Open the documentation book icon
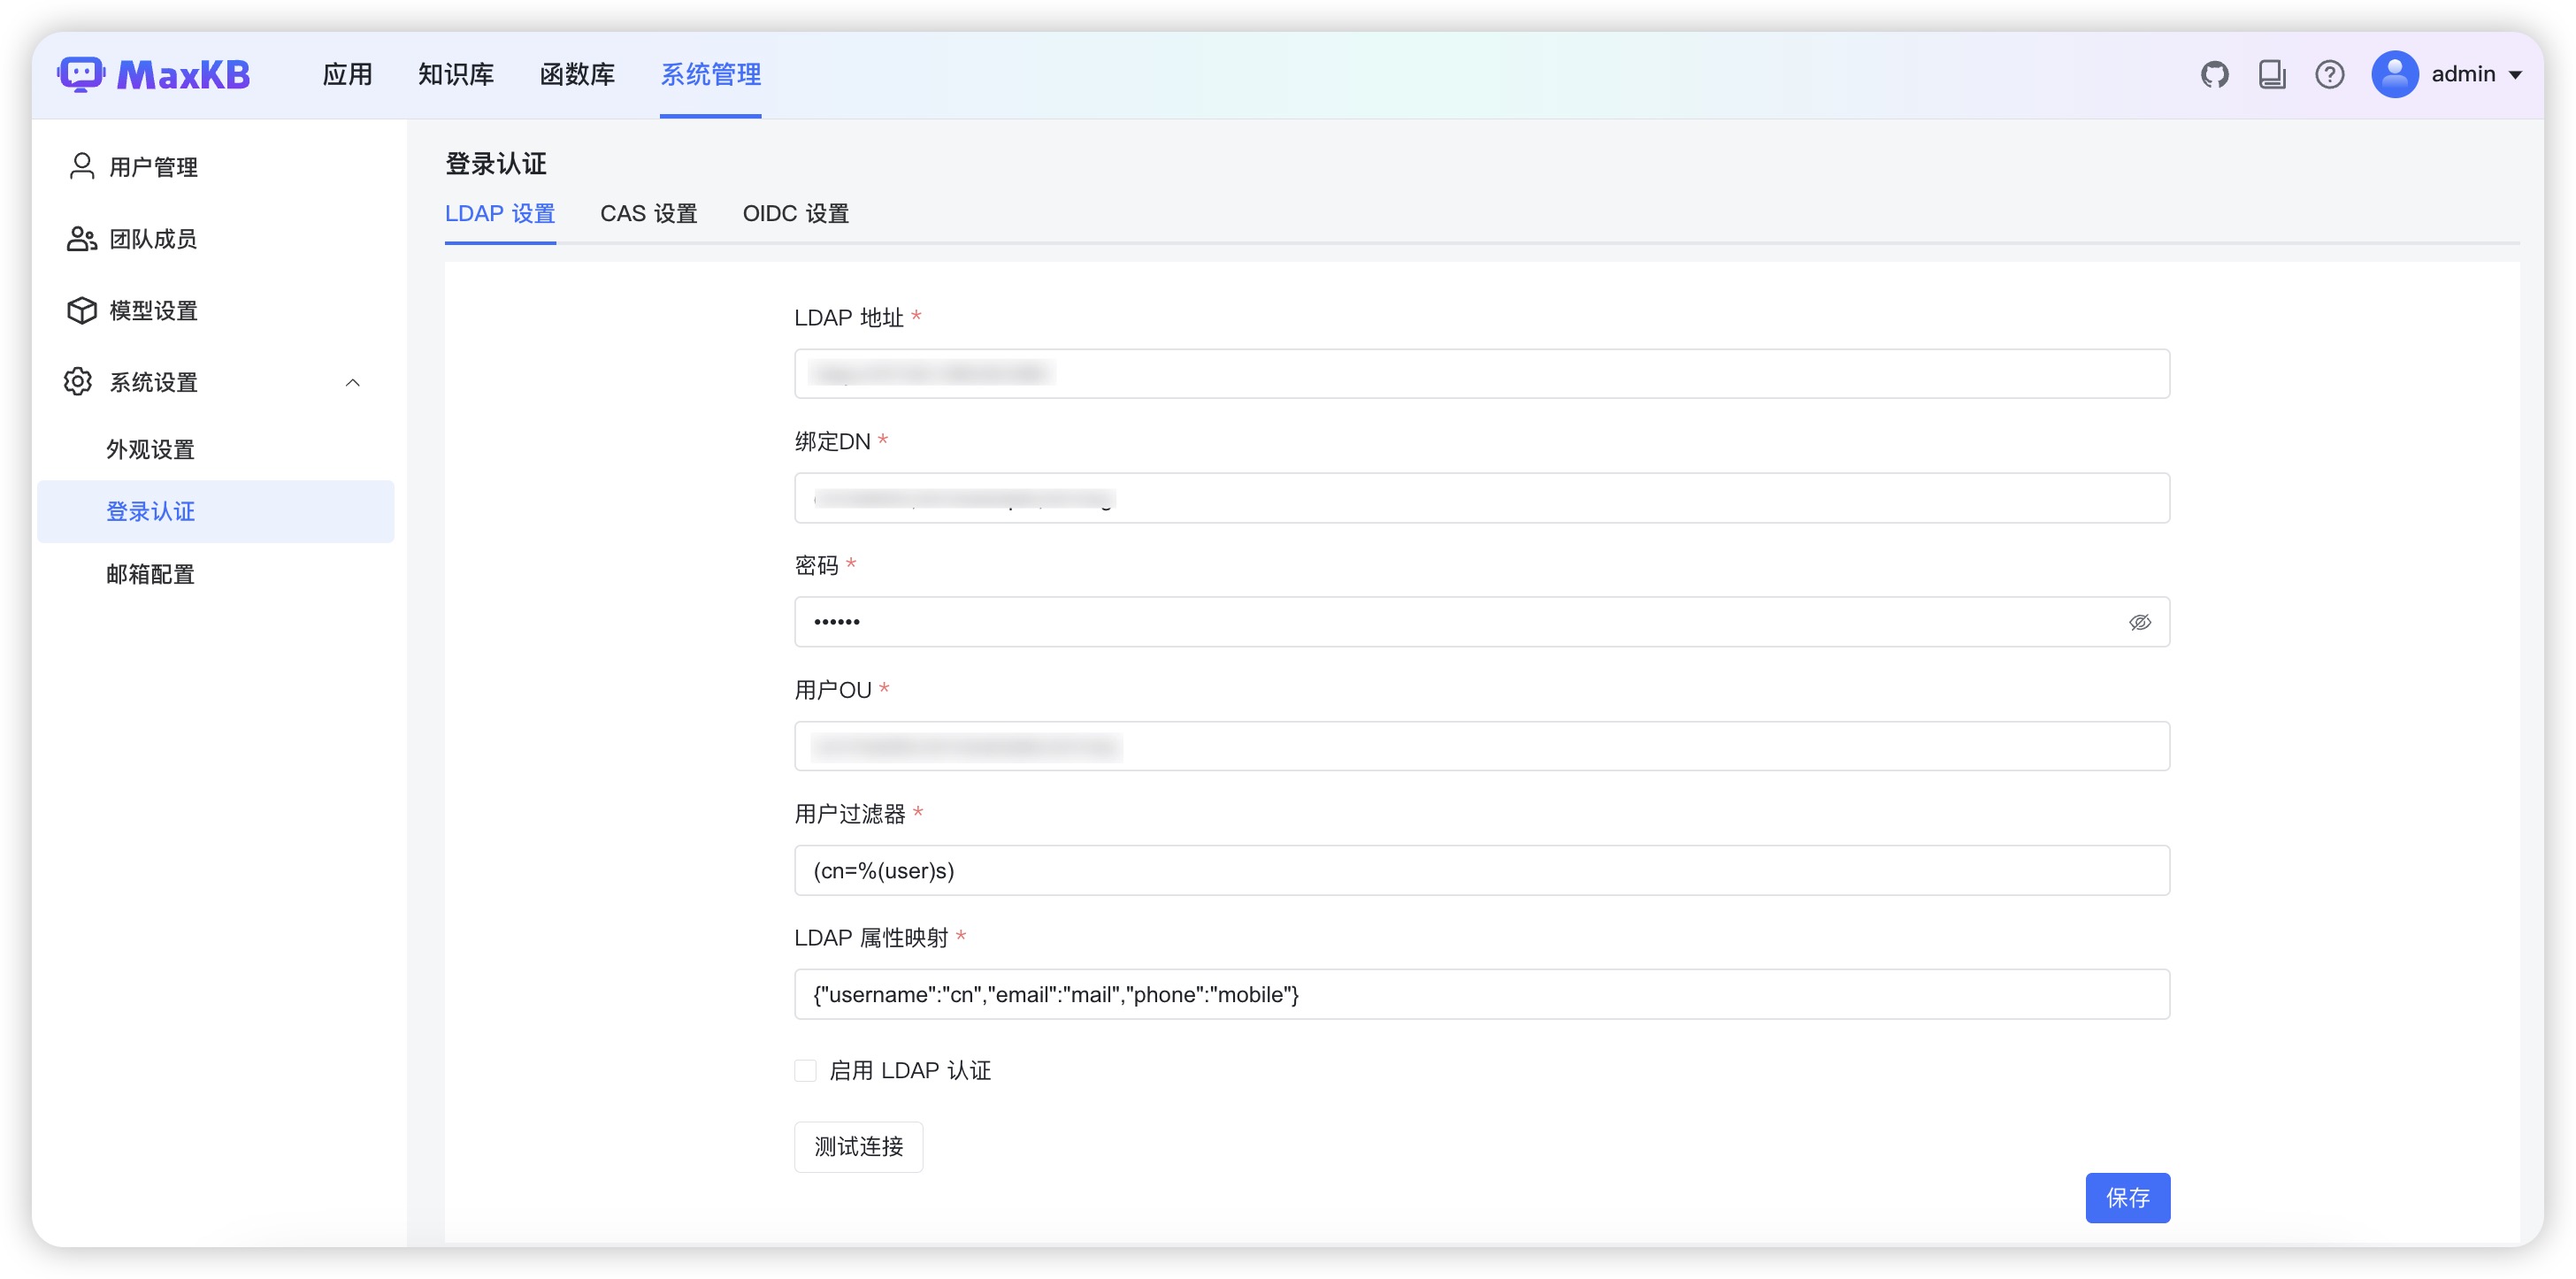The width and height of the screenshot is (2576, 1279). click(2272, 74)
